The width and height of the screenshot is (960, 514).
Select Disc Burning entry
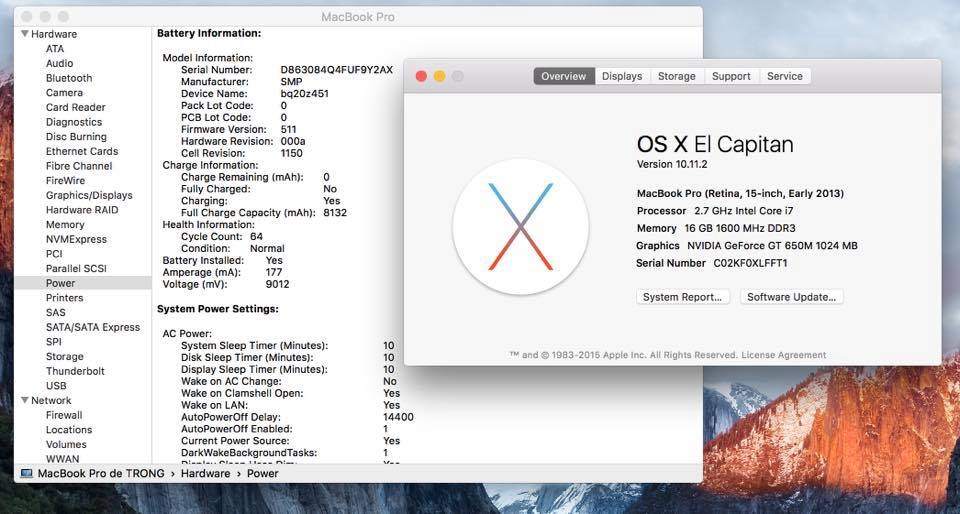point(76,136)
